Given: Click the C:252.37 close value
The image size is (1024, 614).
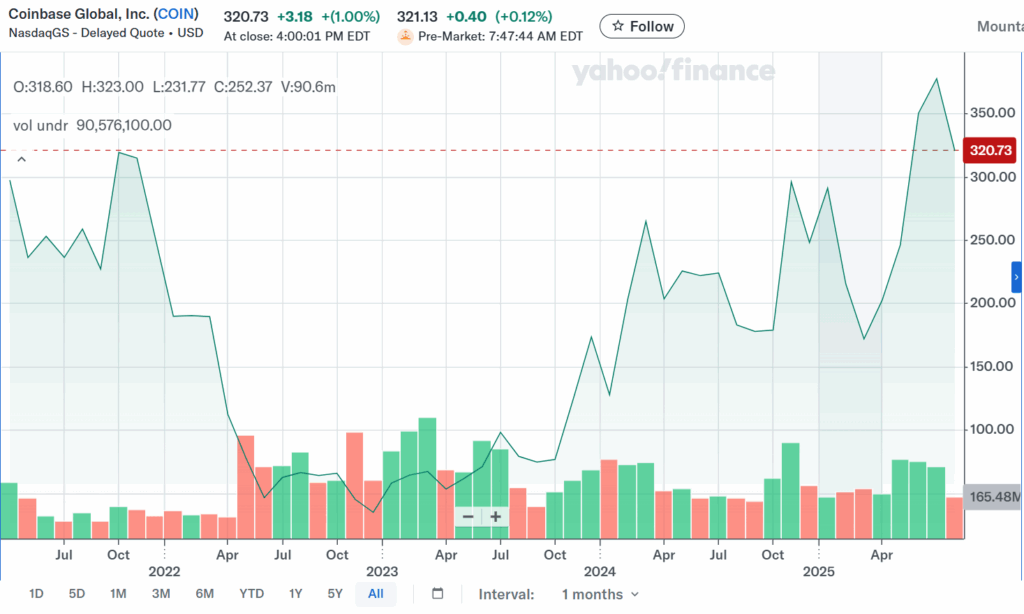Looking at the screenshot, I should [x=243, y=87].
